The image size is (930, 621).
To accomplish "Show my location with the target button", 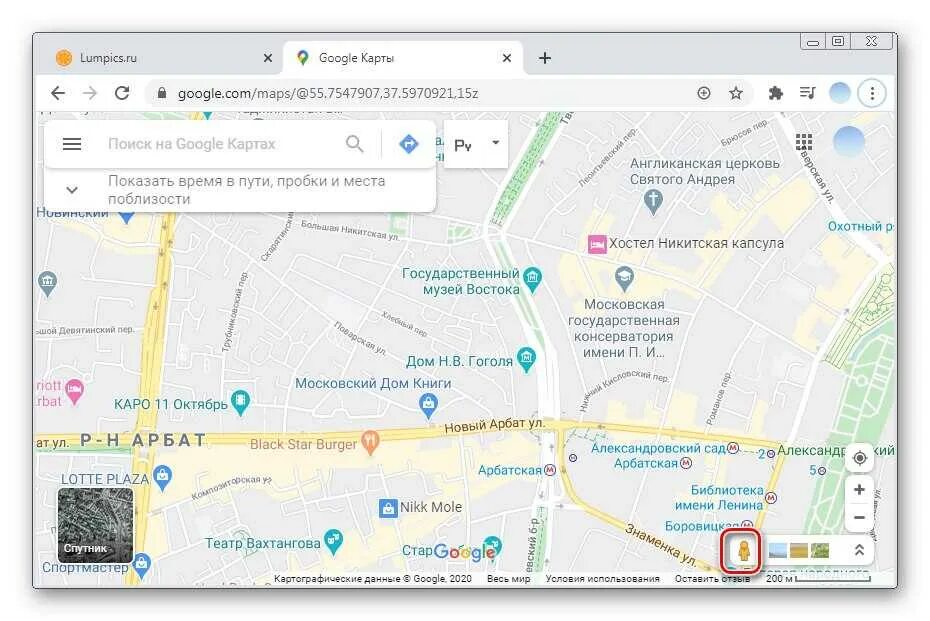I will [x=859, y=458].
